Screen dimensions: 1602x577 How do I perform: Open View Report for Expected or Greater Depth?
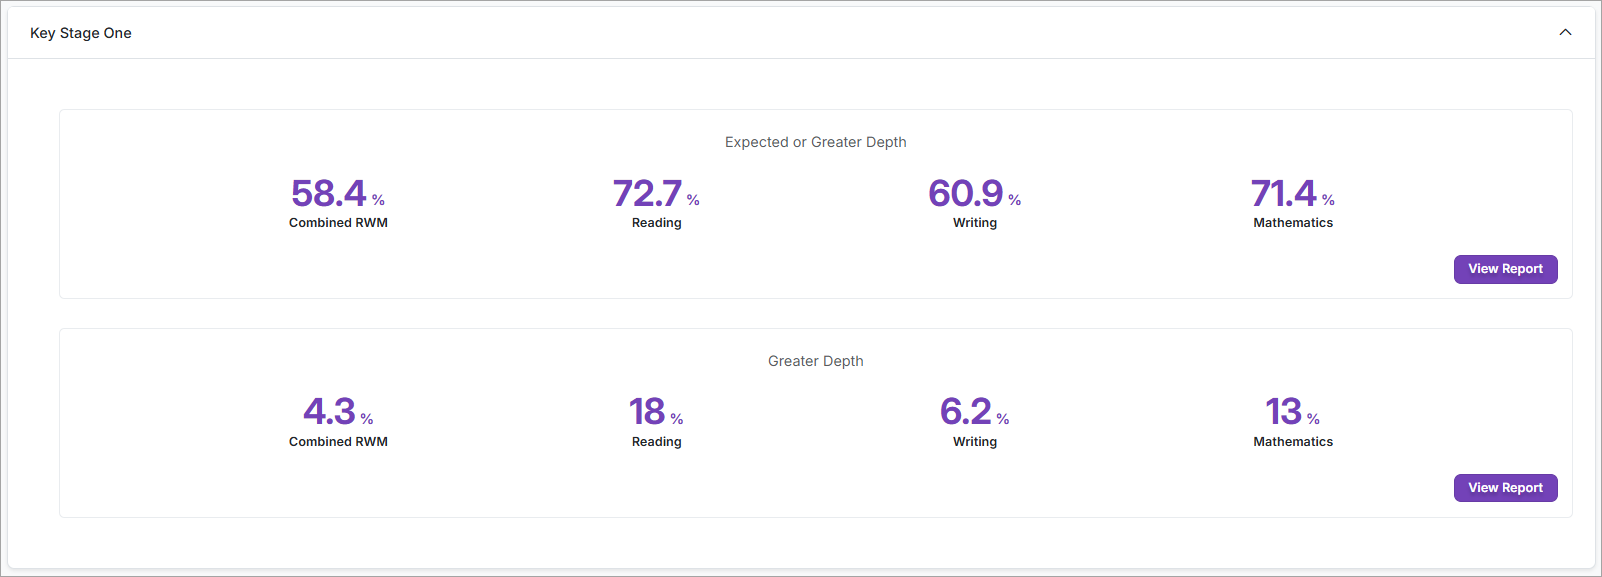click(x=1505, y=269)
